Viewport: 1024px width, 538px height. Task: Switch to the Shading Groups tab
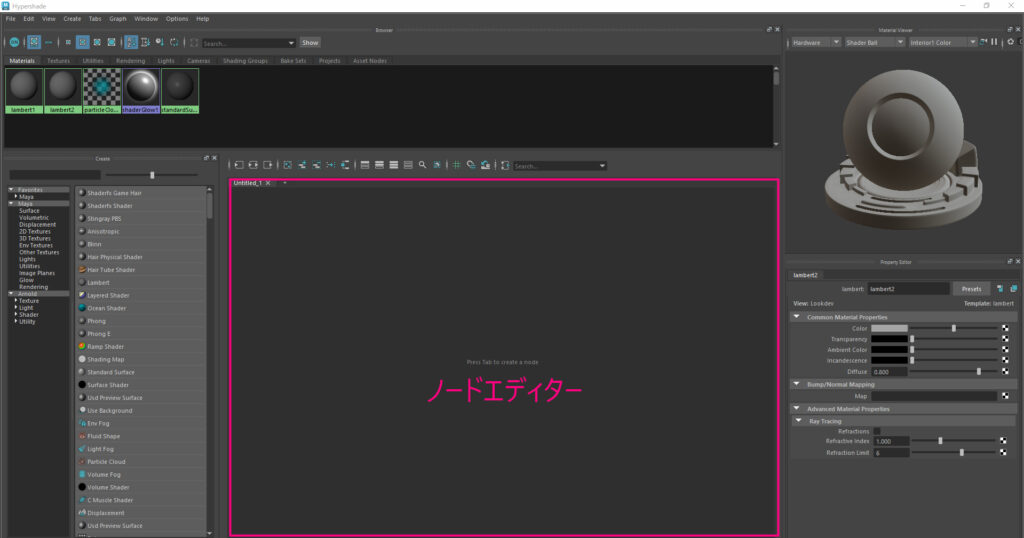pos(245,61)
